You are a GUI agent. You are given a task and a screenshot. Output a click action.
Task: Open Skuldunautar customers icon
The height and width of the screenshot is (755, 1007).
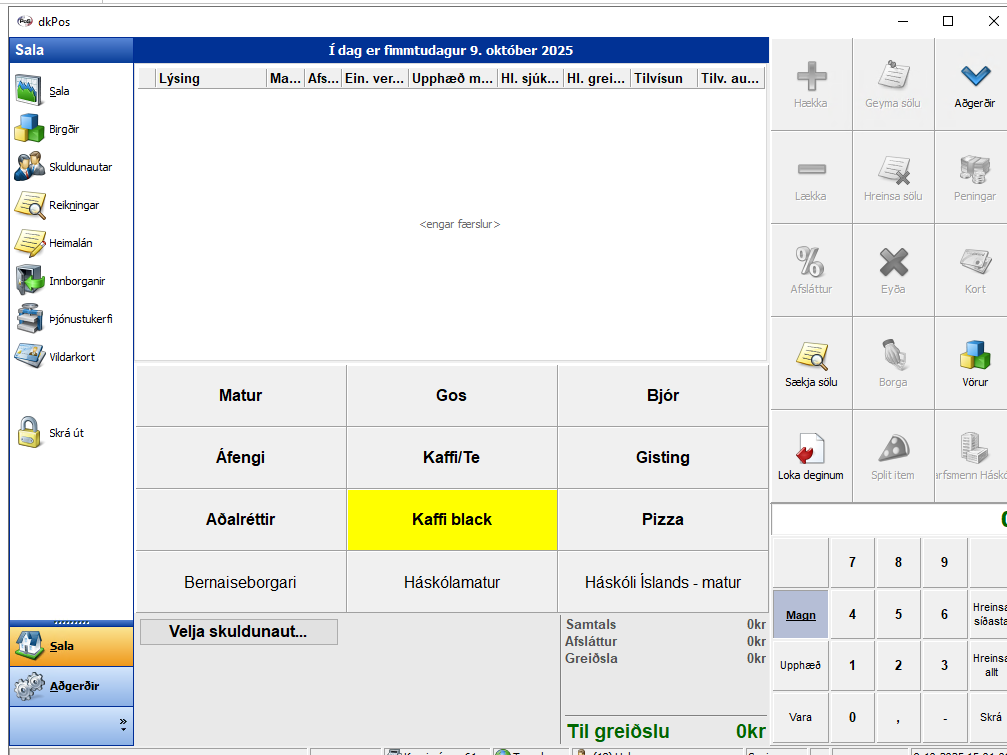point(30,167)
